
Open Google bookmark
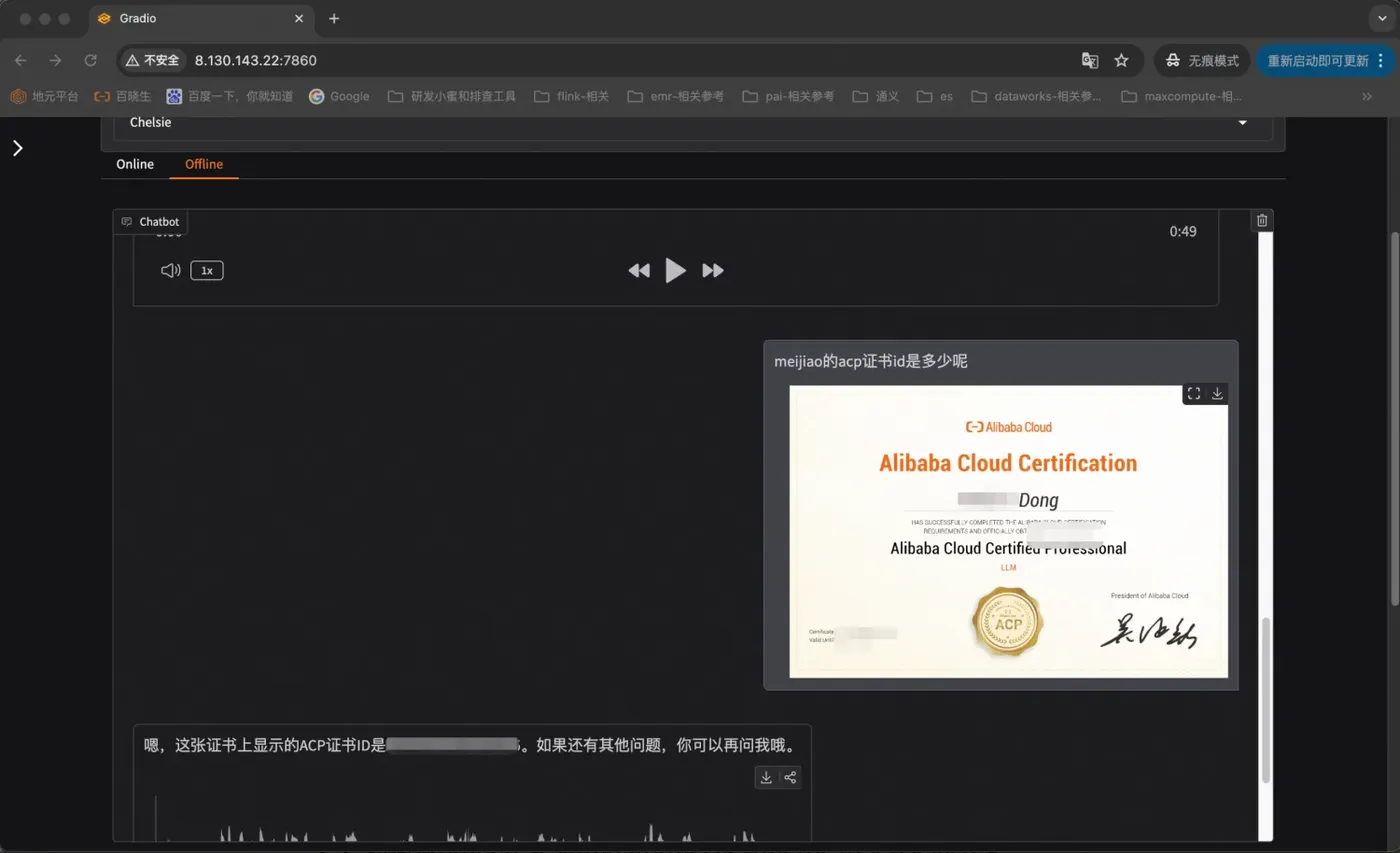click(339, 96)
